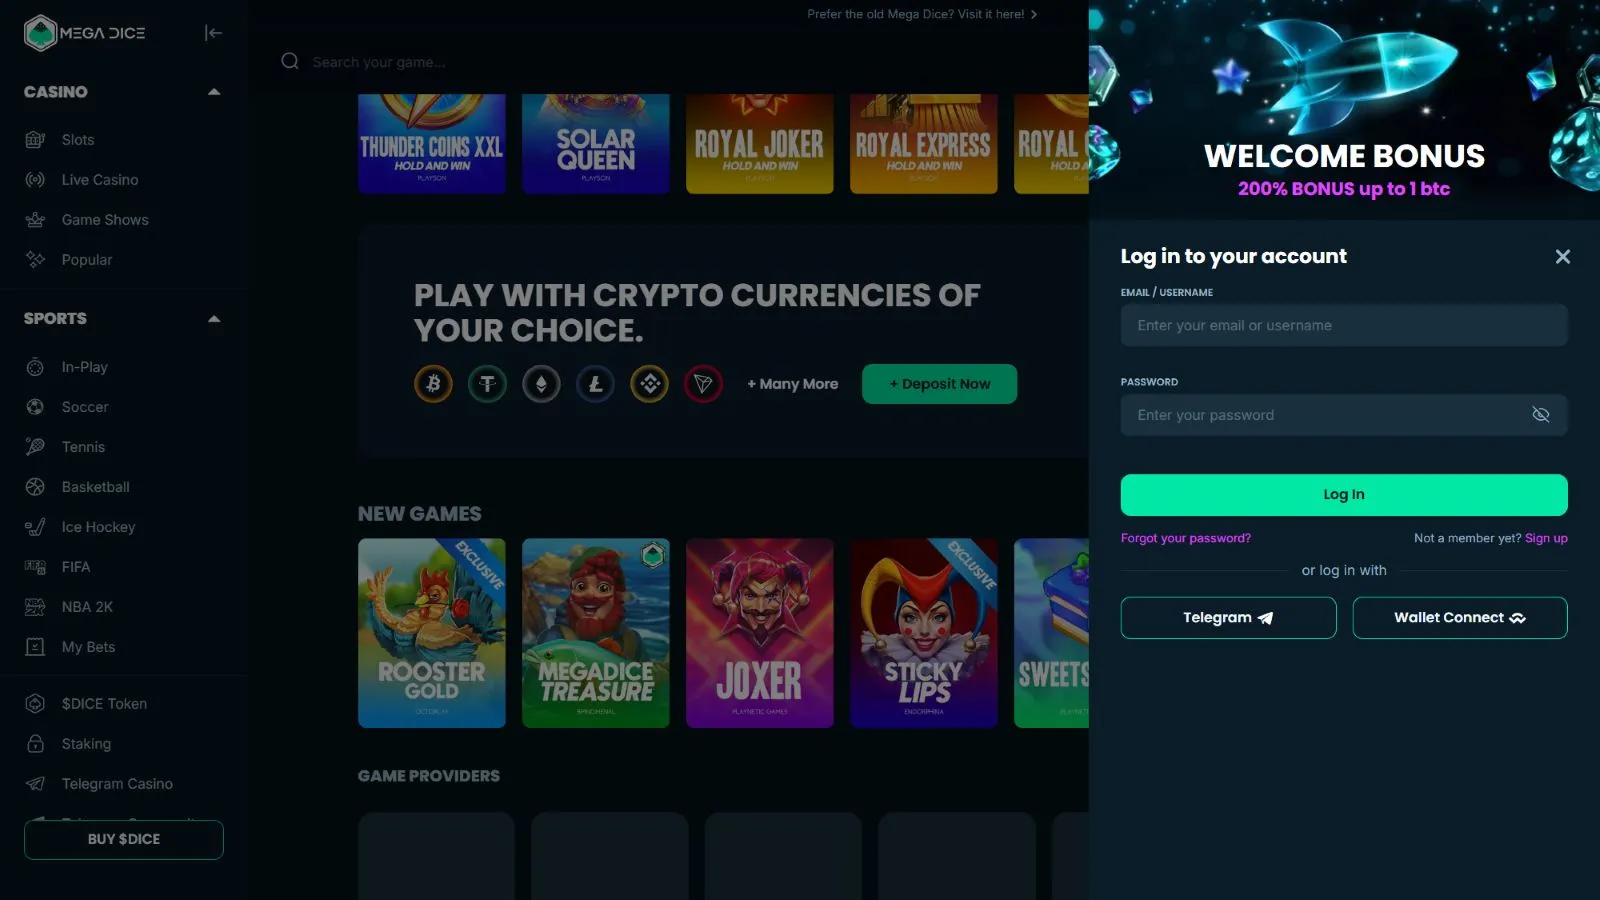Click the green Log In button
Screen dimensions: 1600x900
click(x=1344, y=495)
